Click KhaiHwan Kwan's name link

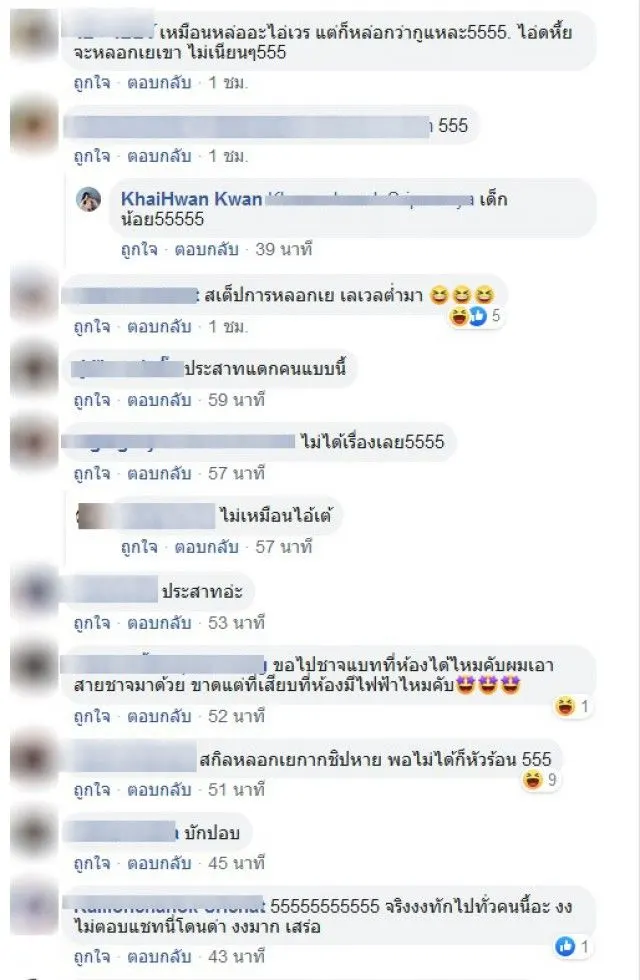click(x=191, y=199)
